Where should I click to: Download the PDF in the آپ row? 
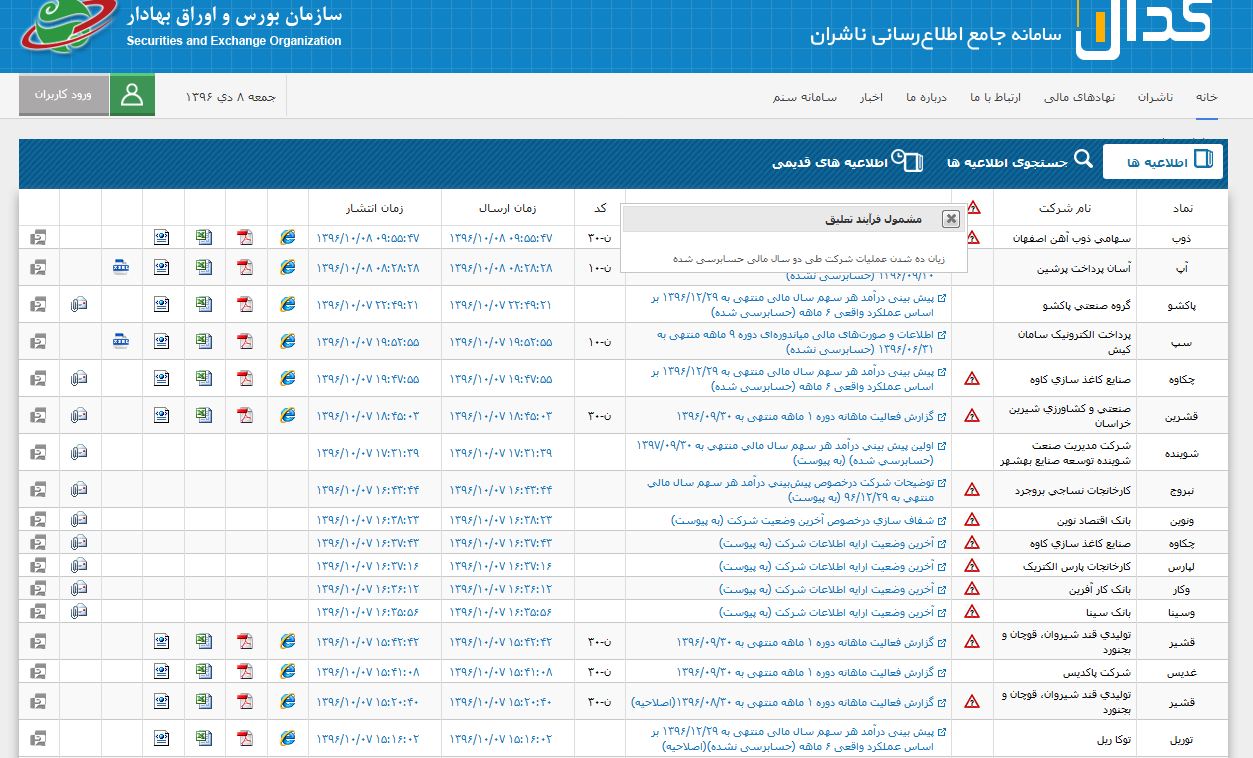pos(245,267)
